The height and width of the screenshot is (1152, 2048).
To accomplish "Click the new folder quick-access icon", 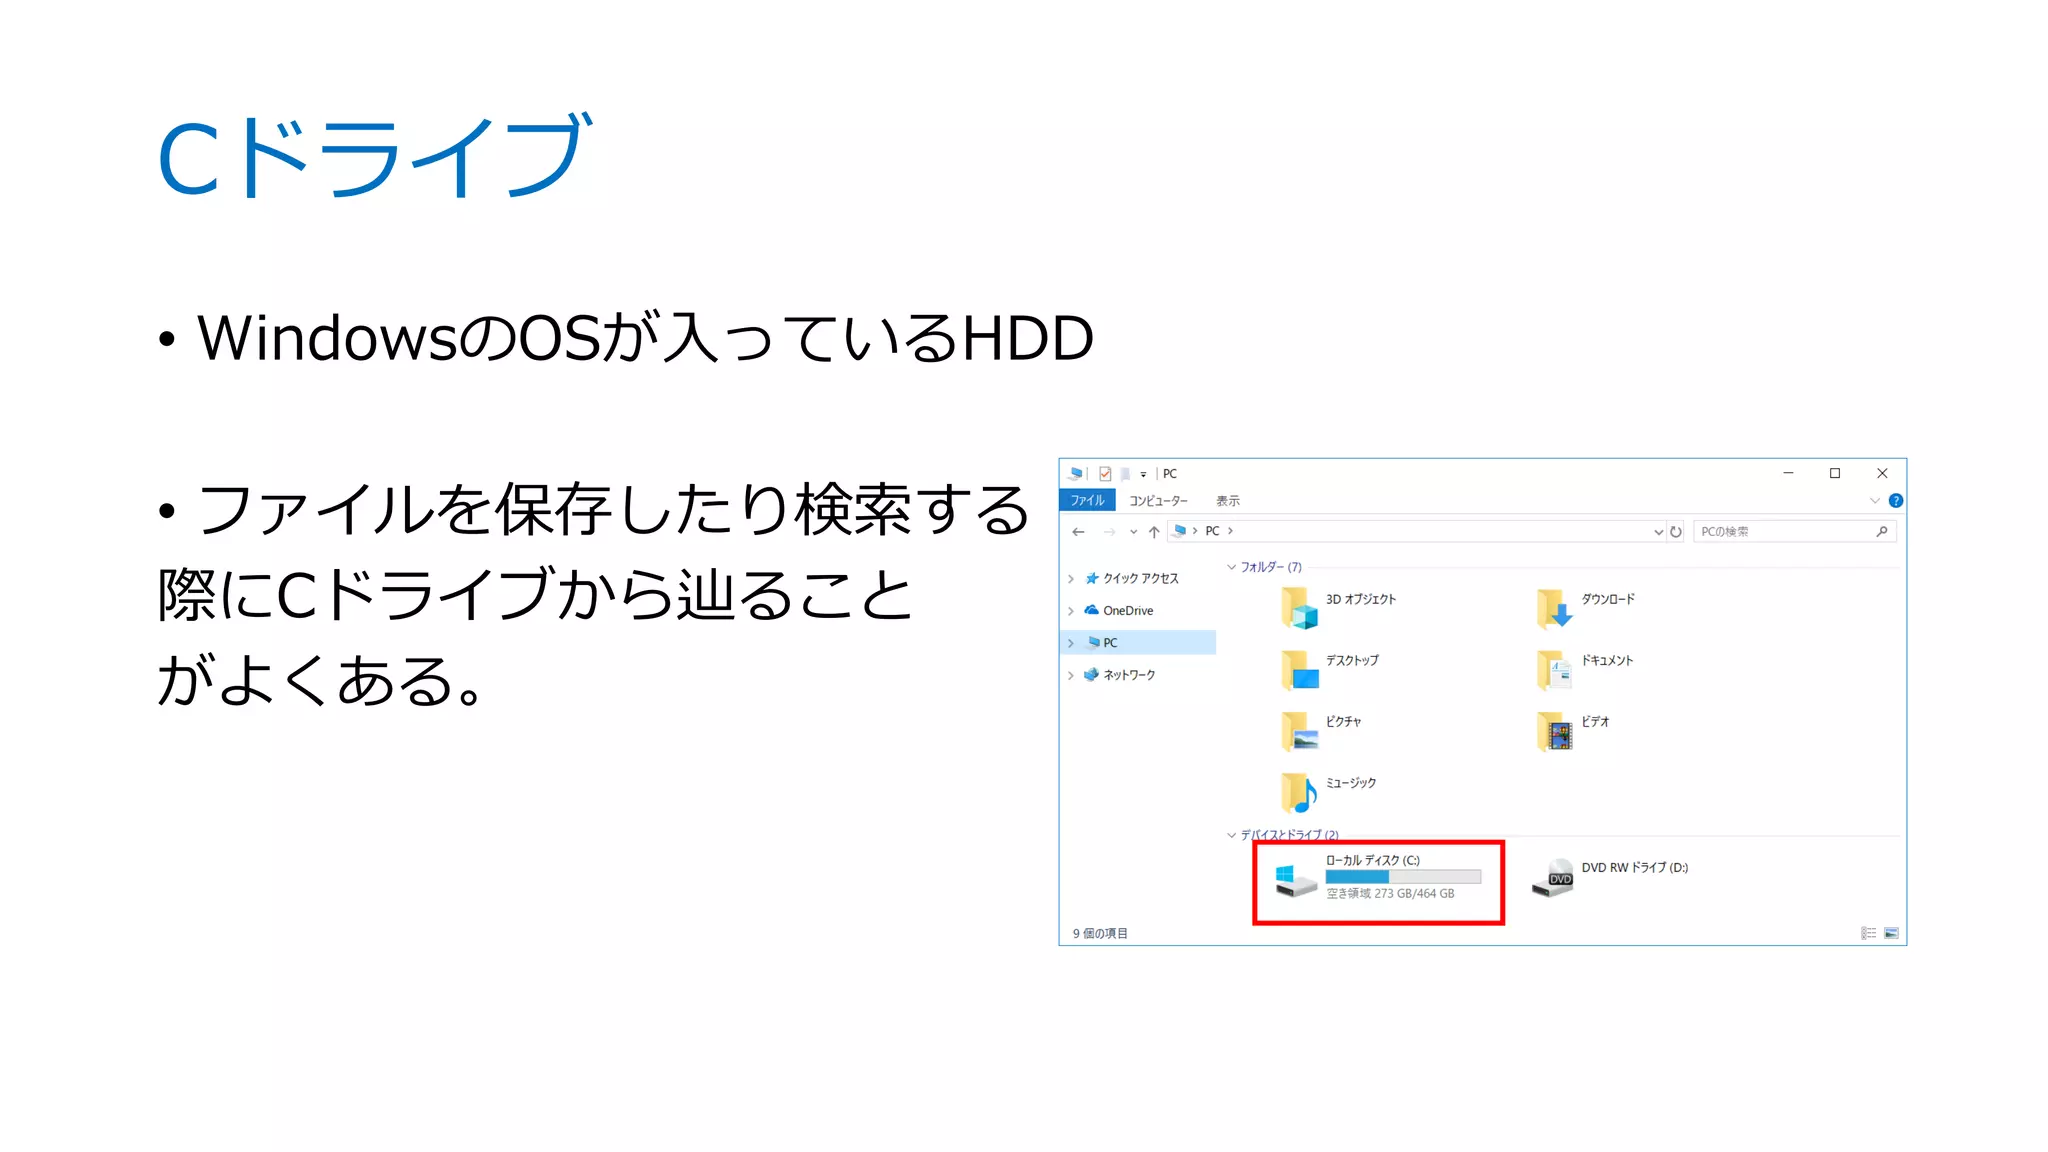I will click(x=1125, y=474).
